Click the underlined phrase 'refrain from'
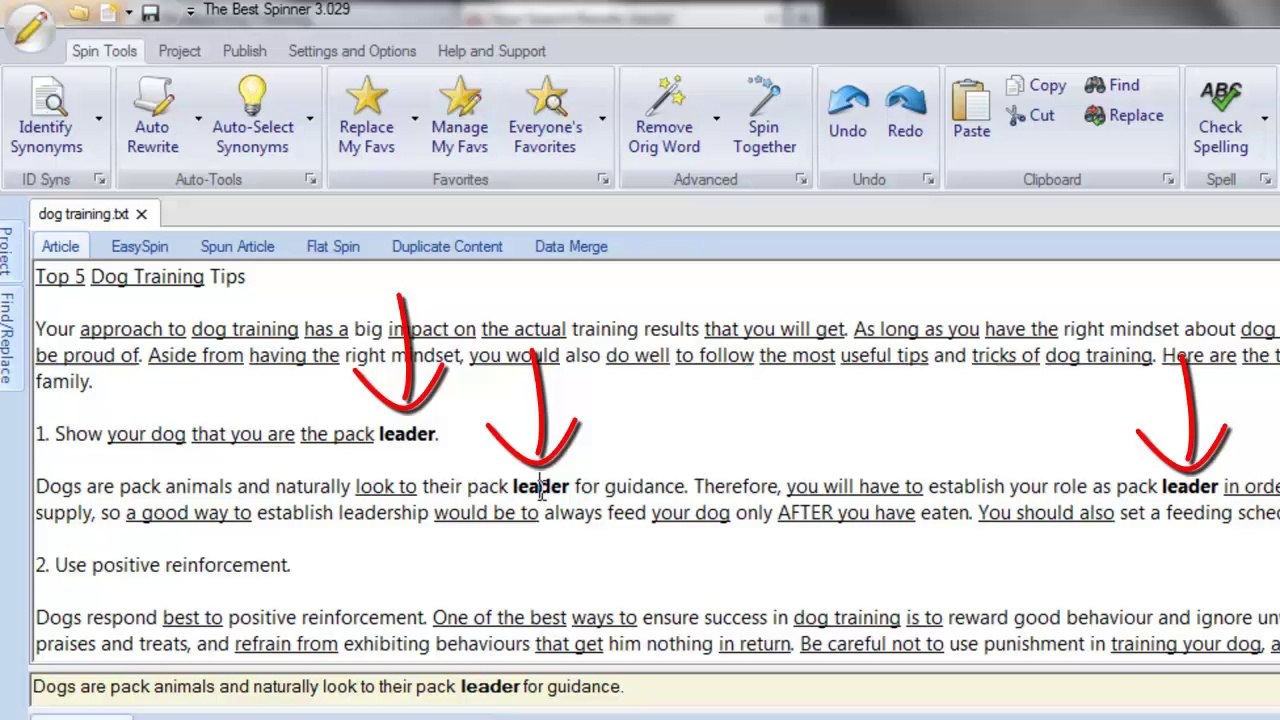1280x720 pixels. (286, 644)
